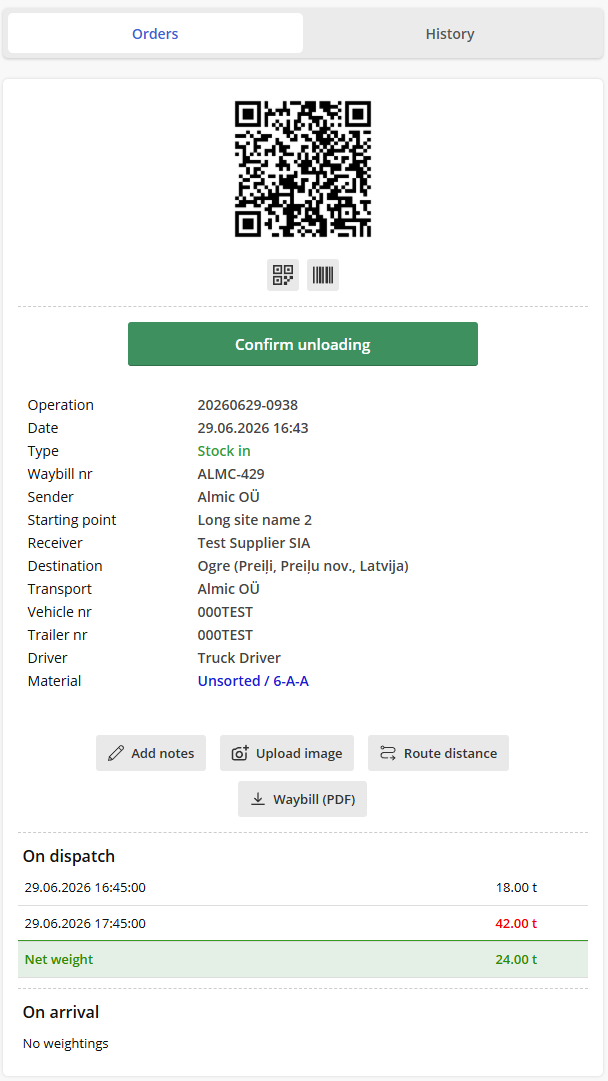Open the Unsorted / 6-A-A material link
This screenshot has width=608, height=1081.
tap(253, 681)
